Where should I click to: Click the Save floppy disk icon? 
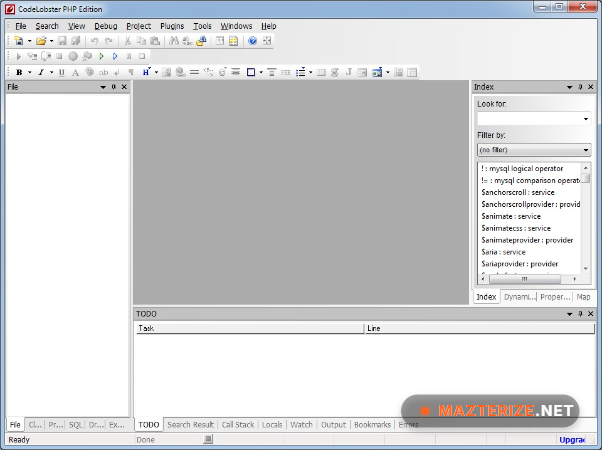[62, 41]
